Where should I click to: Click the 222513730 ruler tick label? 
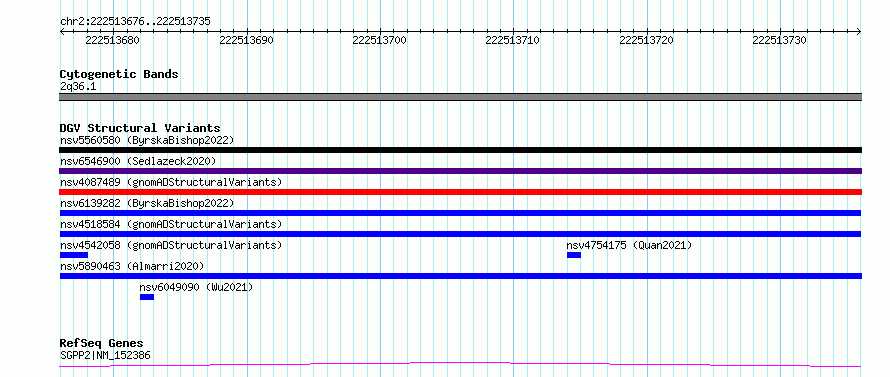[780, 40]
